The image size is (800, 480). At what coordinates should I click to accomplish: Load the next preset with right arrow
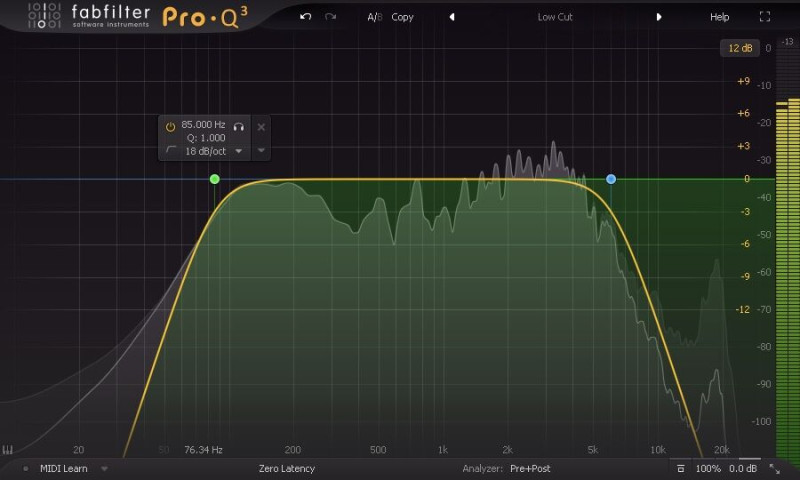click(x=659, y=17)
